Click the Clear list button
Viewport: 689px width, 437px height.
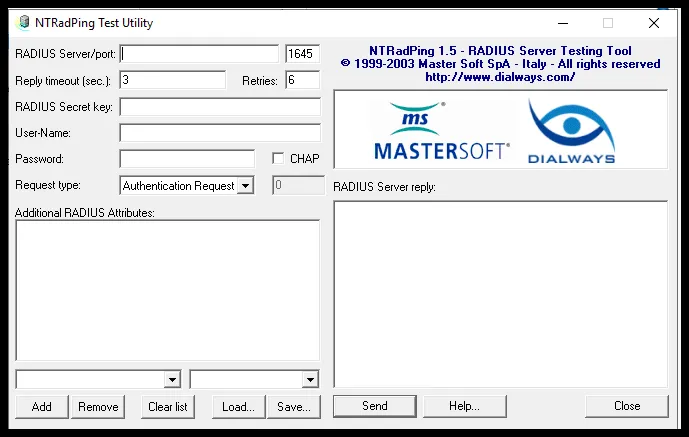coord(168,407)
